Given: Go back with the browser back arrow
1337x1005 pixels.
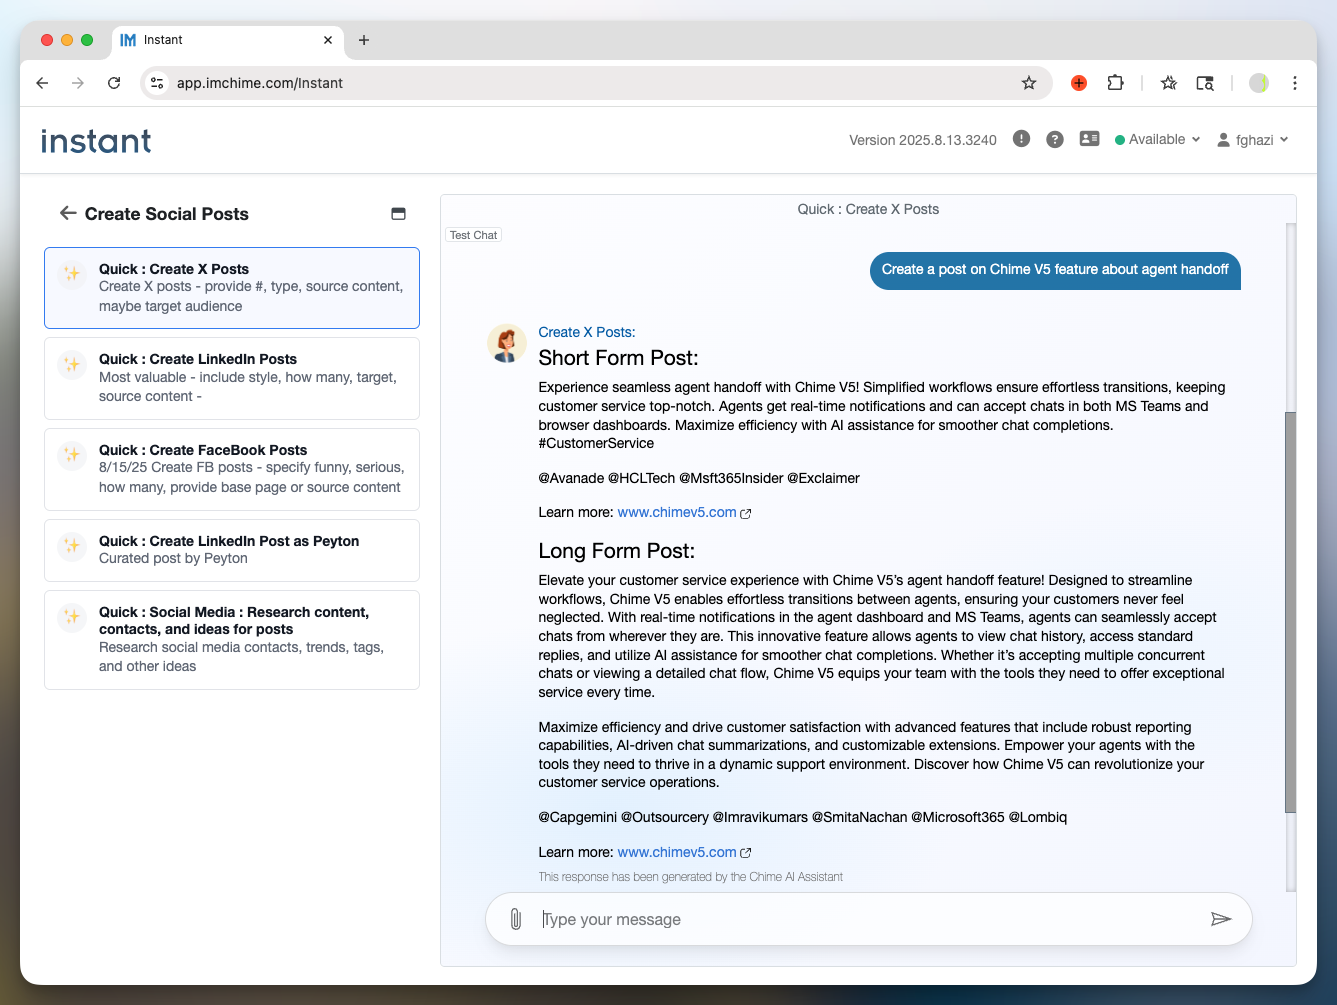Looking at the screenshot, I should click(42, 83).
